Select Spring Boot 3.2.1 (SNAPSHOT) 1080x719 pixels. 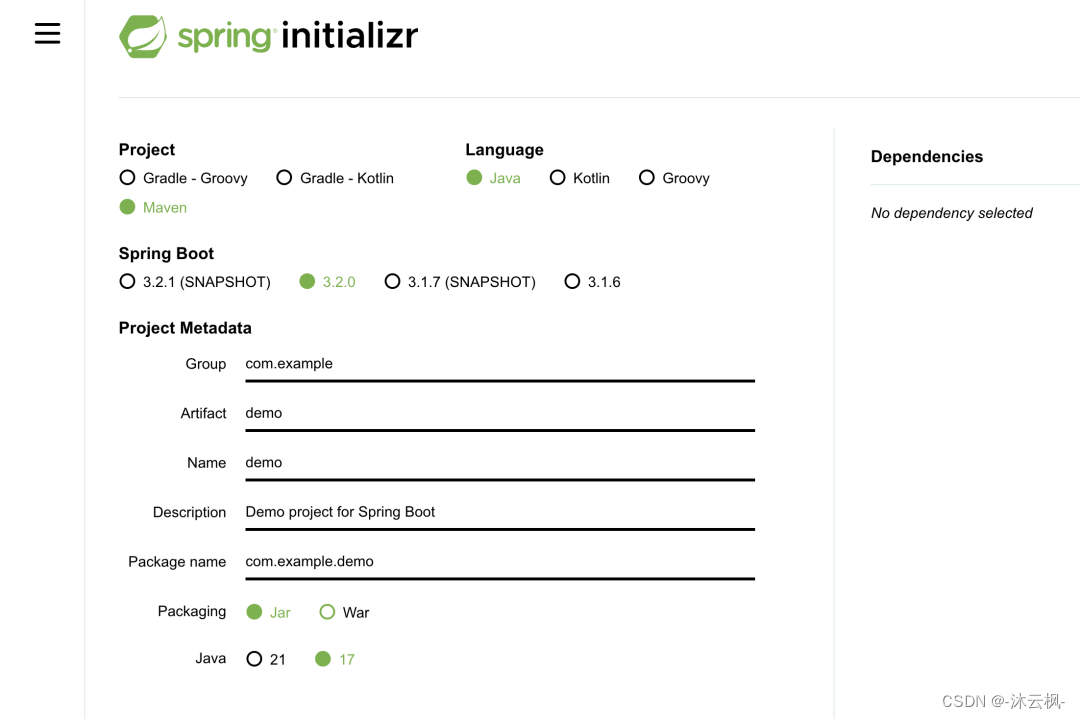coord(195,282)
